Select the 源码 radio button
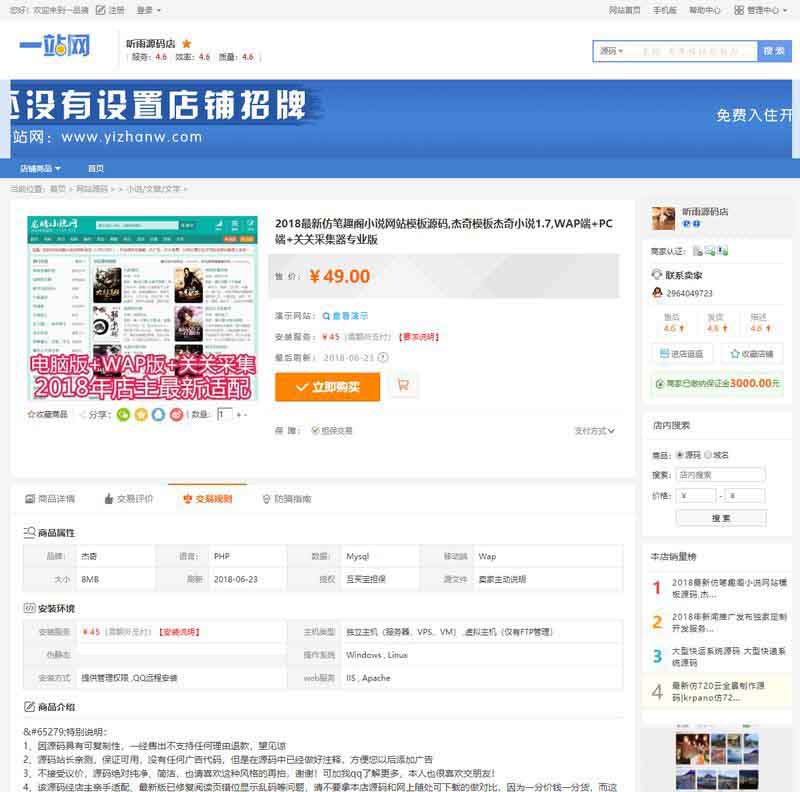Screen dimensions: 800x792 coord(679,455)
